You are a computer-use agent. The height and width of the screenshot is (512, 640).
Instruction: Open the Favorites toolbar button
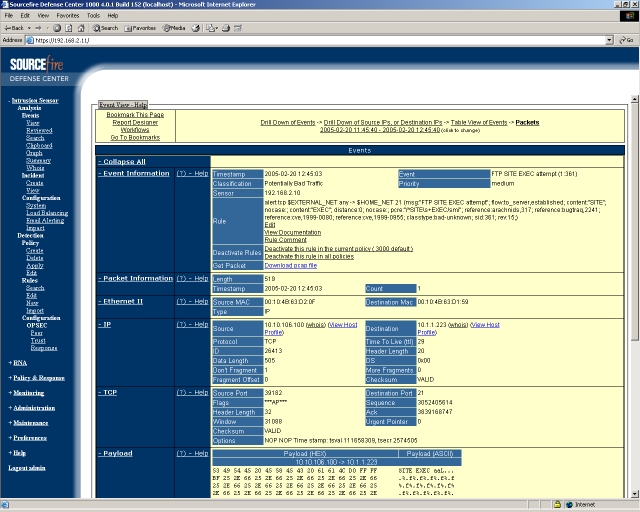pos(141,28)
